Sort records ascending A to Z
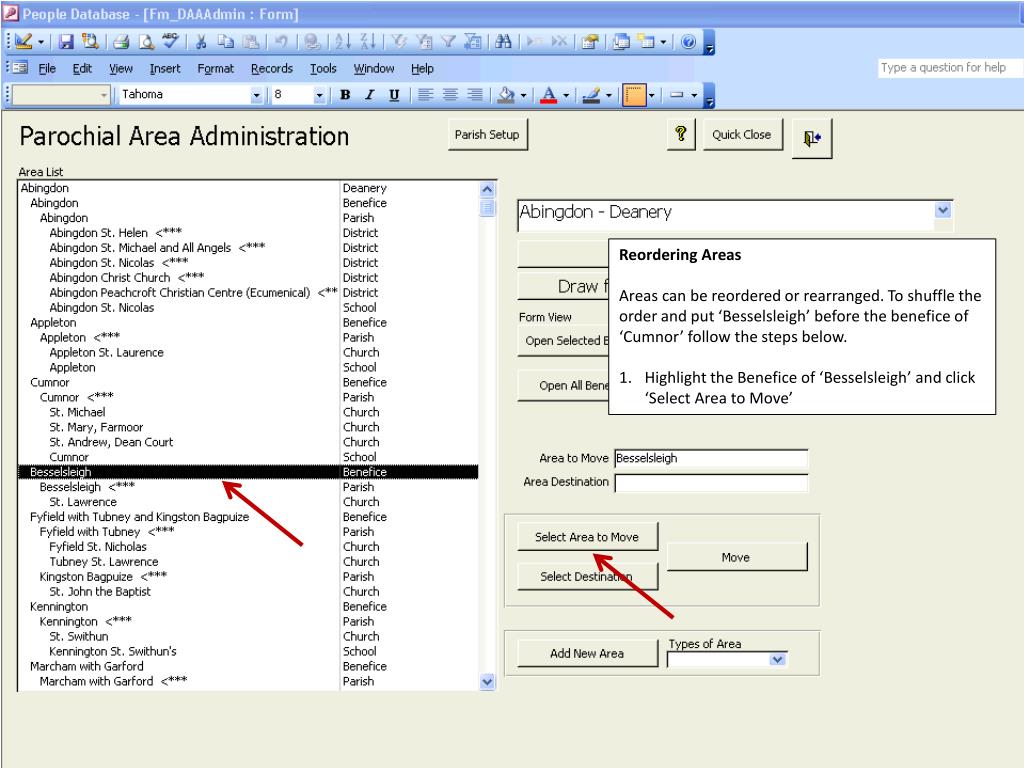The width and height of the screenshot is (1024, 768). click(x=343, y=42)
